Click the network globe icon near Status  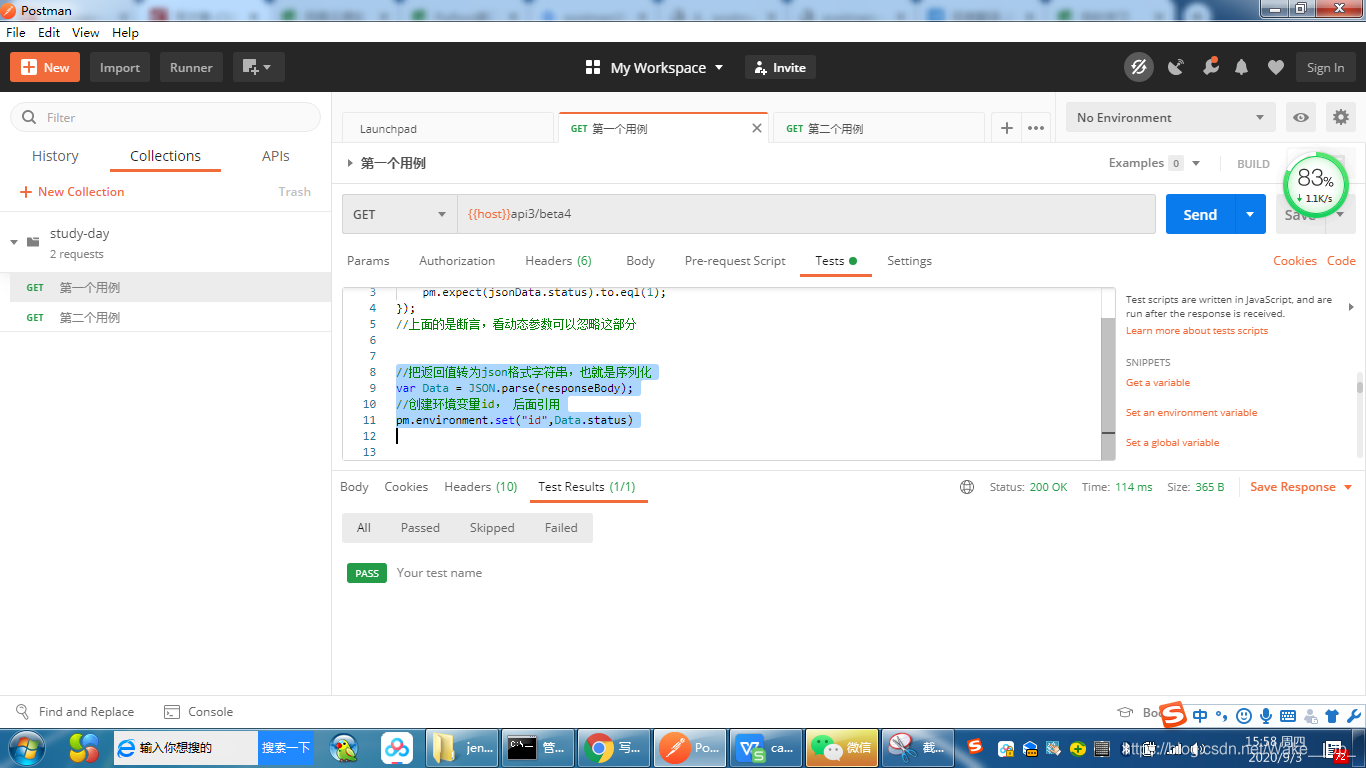point(967,487)
